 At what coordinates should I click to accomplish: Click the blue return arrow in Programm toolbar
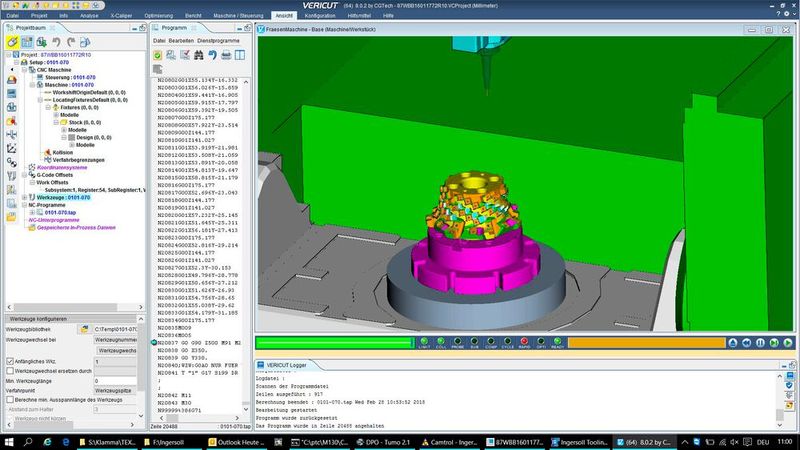[212, 55]
